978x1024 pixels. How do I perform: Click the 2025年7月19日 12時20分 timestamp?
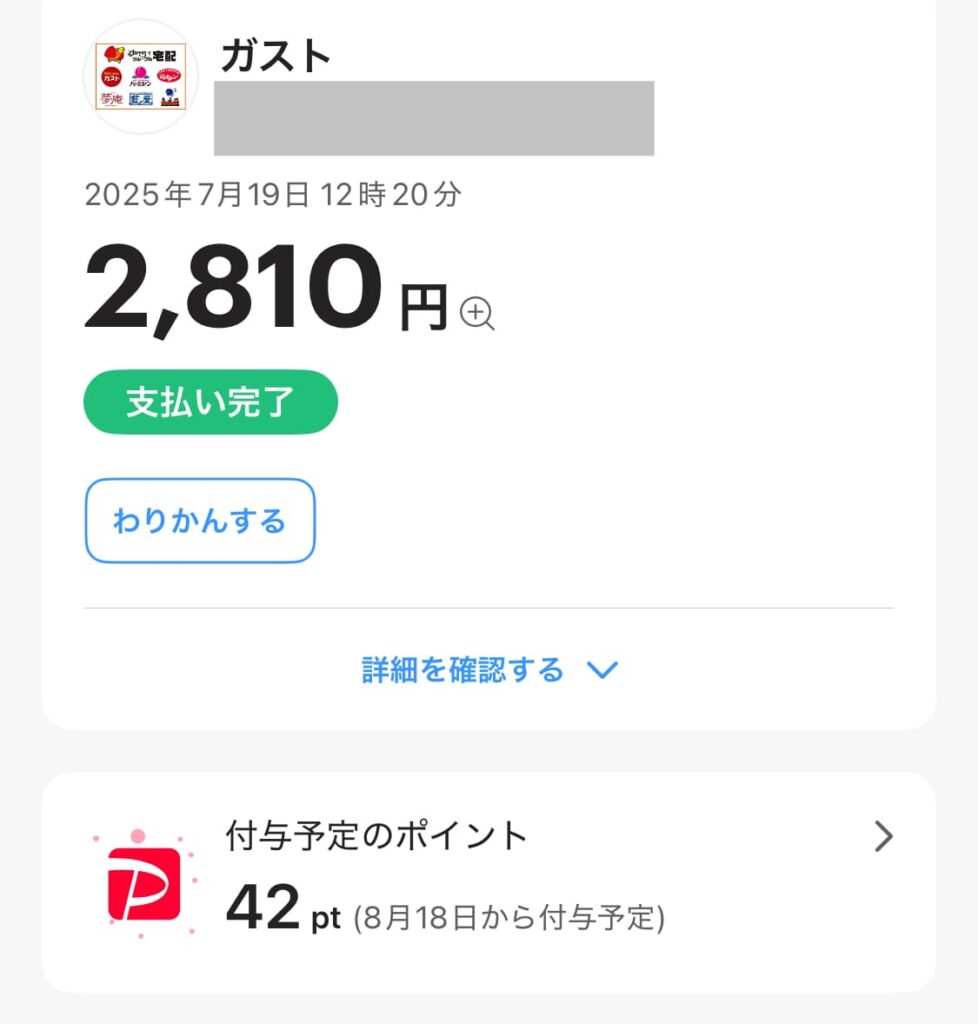[273, 195]
